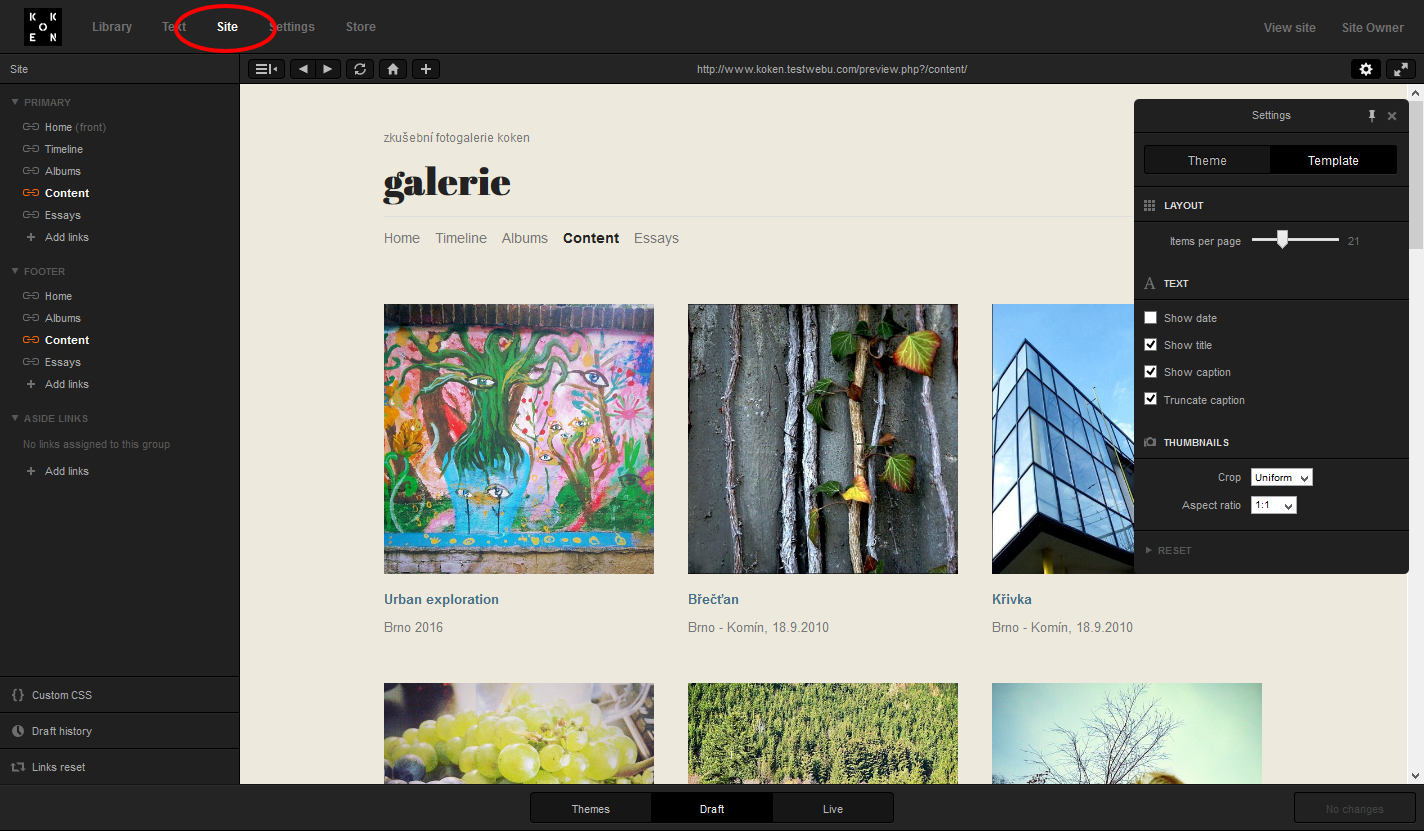
Task: Click the Koken logo icon
Action: click(43, 27)
